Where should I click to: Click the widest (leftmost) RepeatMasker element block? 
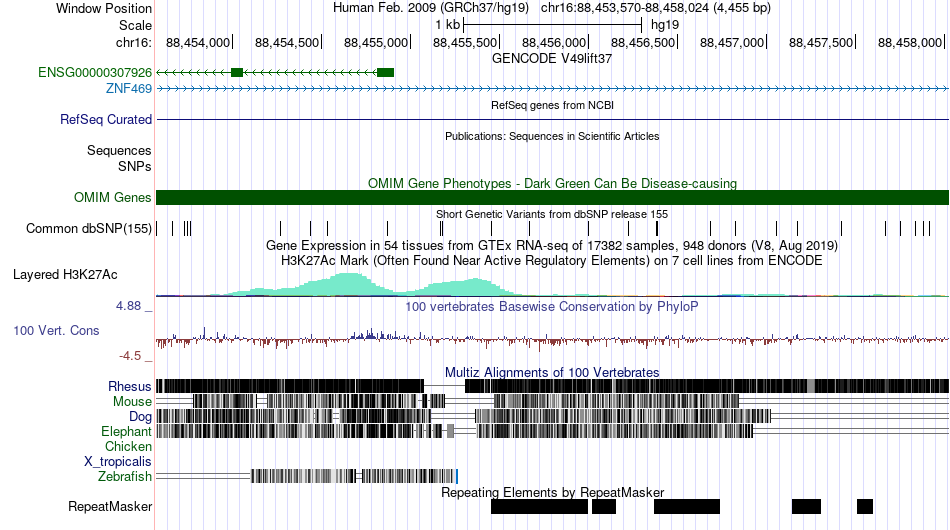tap(539, 506)
